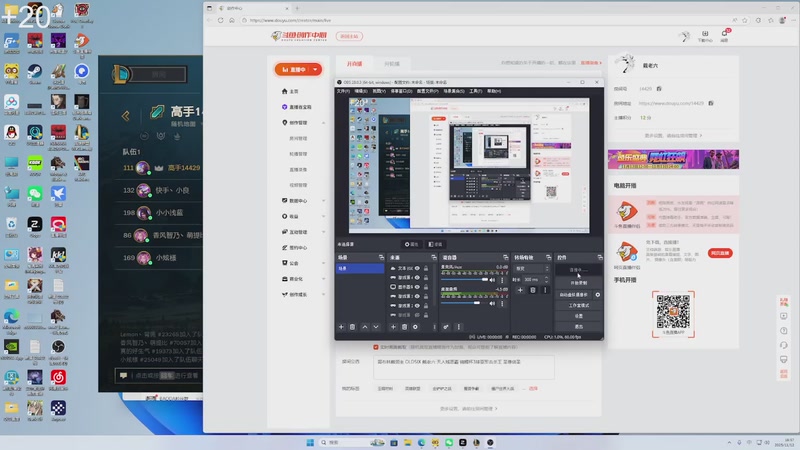Screen dimensions: 800x450
Task: Open the OBS 编辑(E) menu
Action: [x=361, y=91]
